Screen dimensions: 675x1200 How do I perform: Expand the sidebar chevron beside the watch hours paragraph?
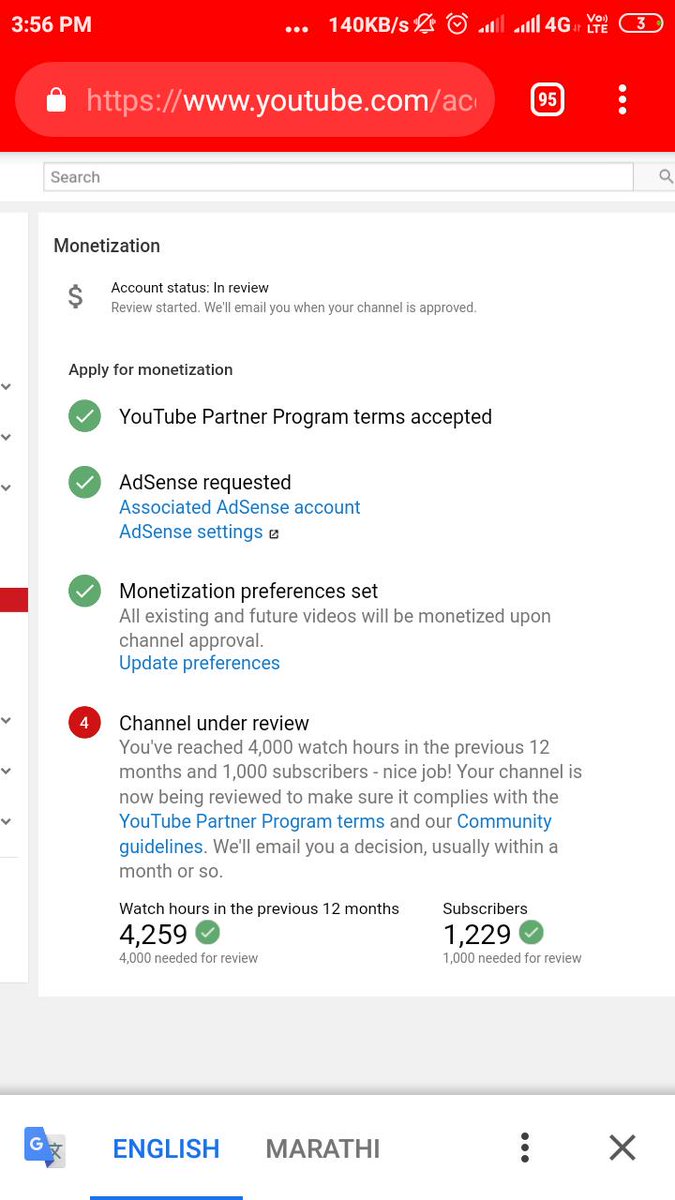[6, 771]
